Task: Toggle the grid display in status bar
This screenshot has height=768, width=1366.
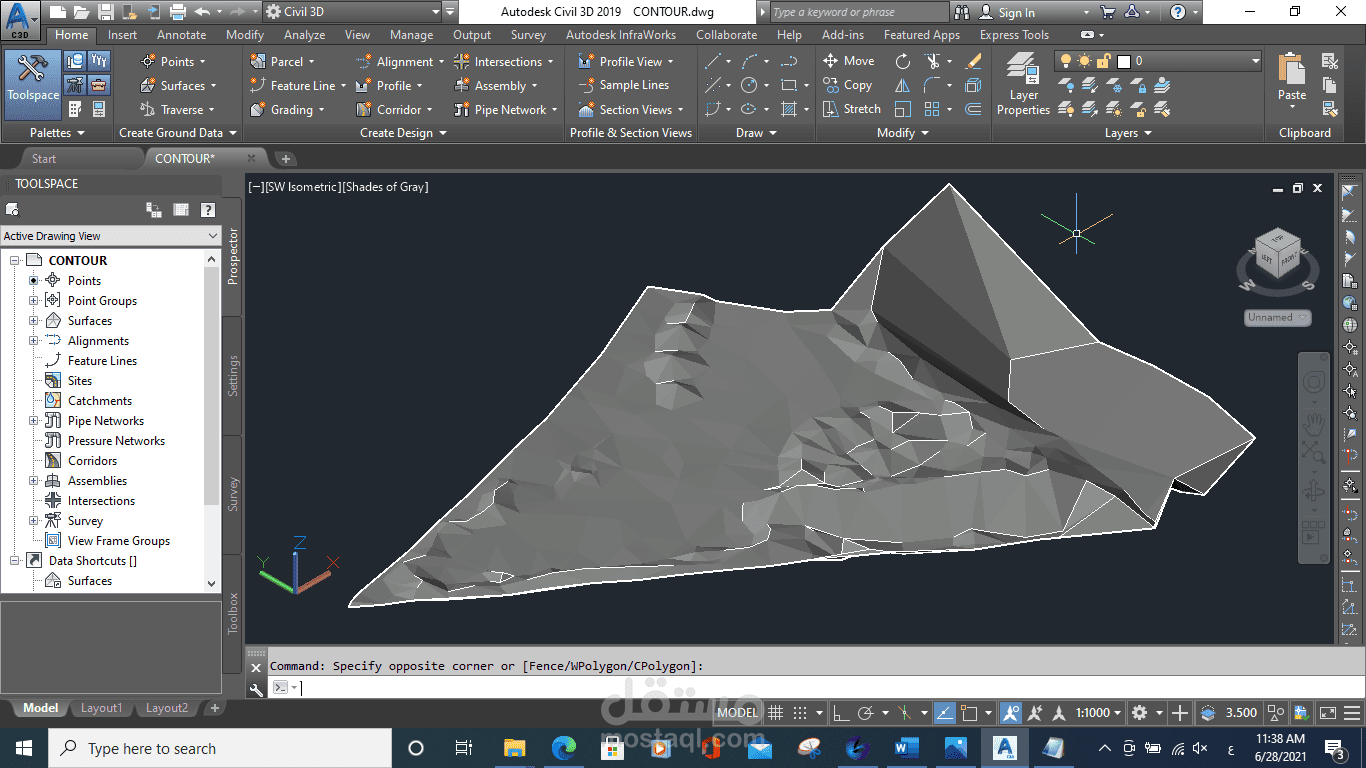Action: click(776, 712)
